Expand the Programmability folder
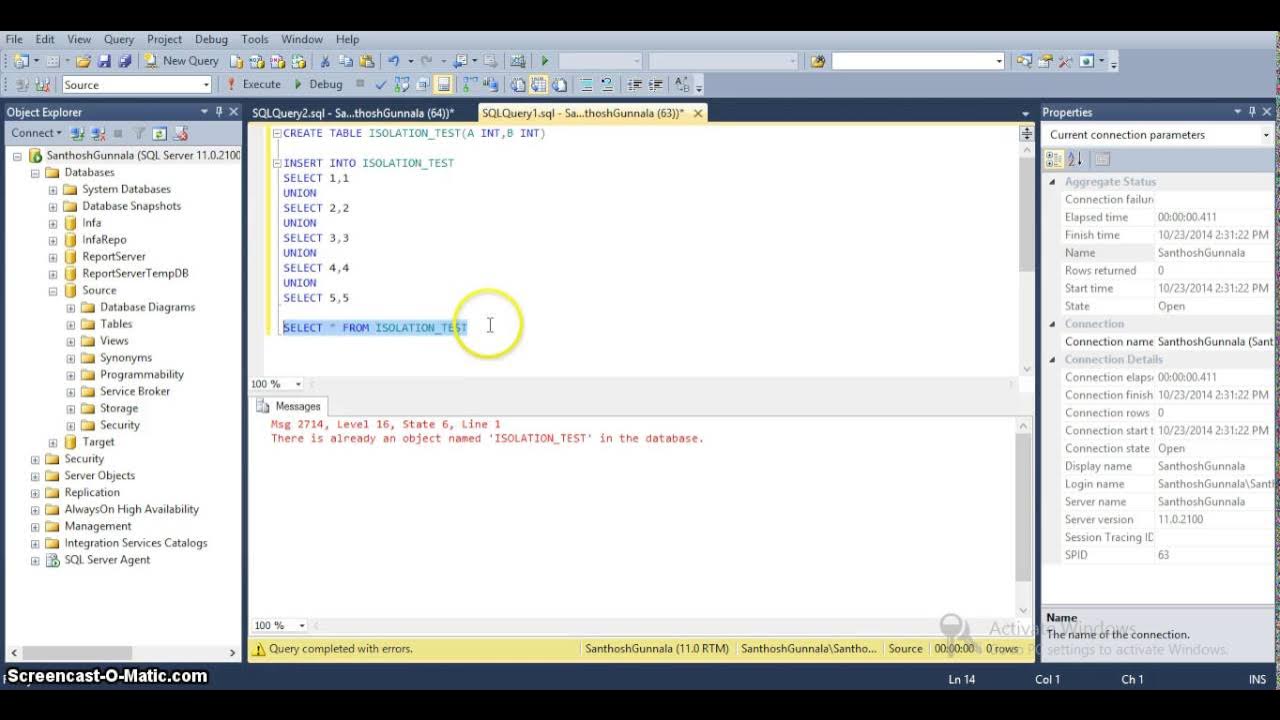This screenshot has width=1280, height=720. click(72, 375)
